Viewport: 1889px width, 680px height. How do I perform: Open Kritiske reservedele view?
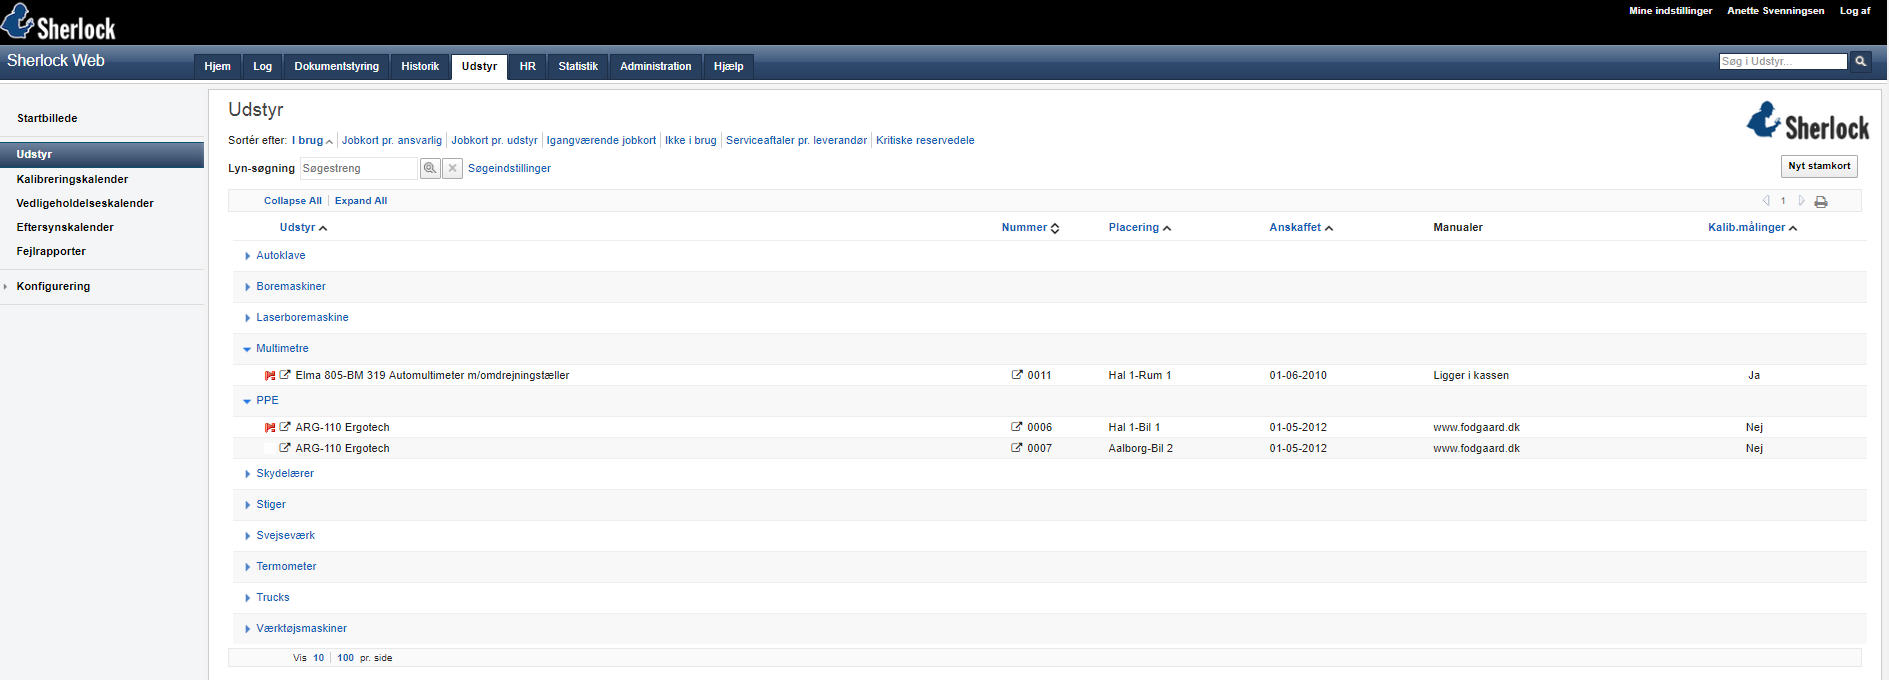point(925,140)
